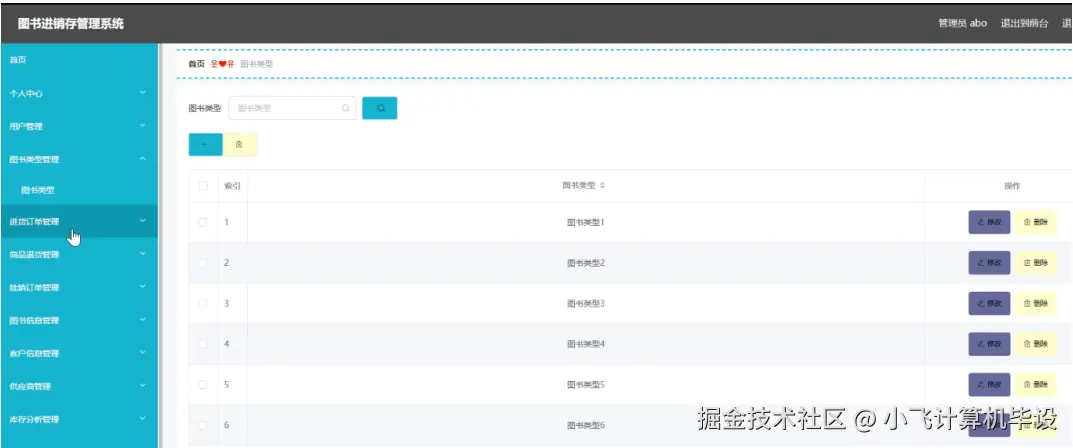The height and width of the screenshot is (448, 1073).
Task: Click the 图书类型5 table cell
Action: 586,384
